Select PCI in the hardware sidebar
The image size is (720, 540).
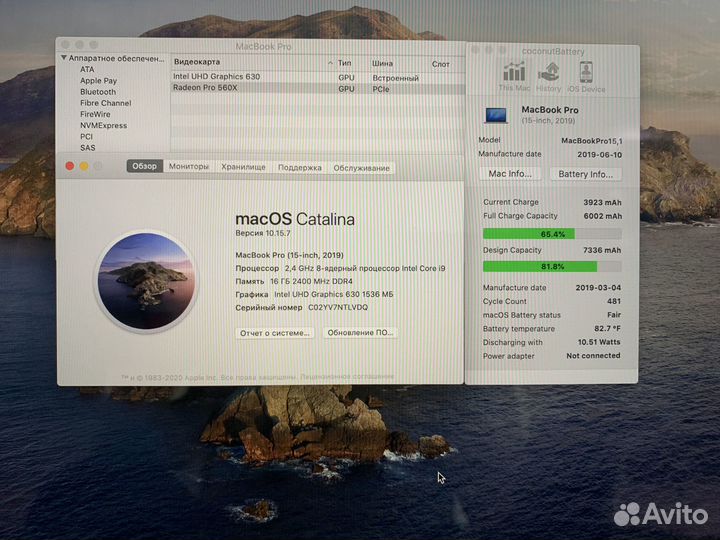86,136
